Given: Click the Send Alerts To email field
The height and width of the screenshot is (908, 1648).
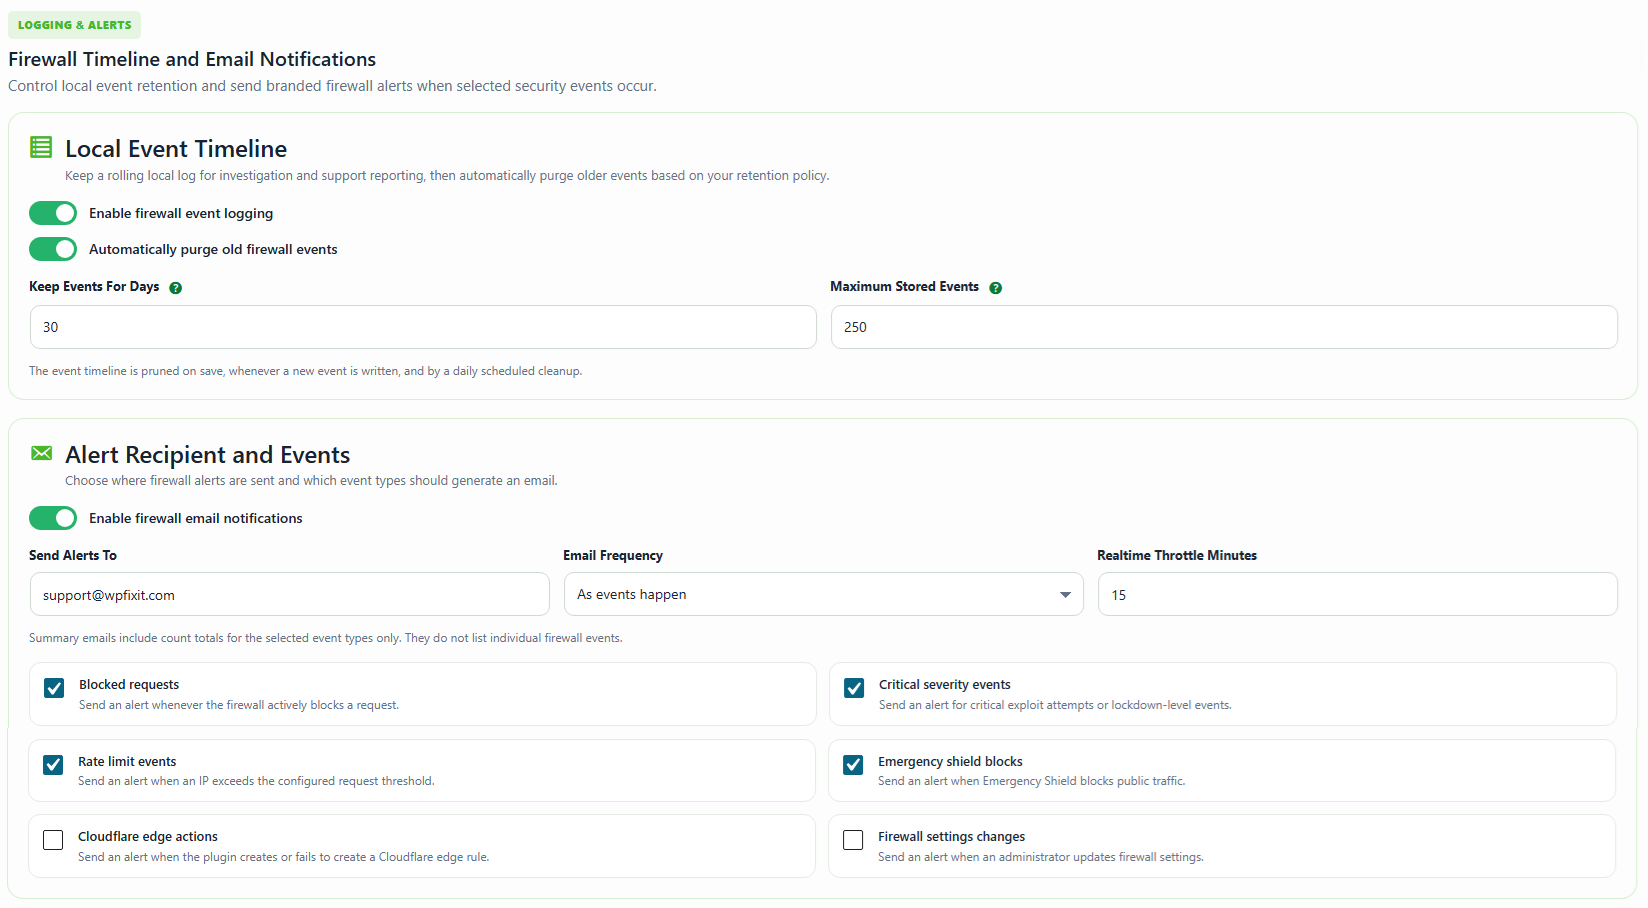Looking at the screenshot, I should [290, 594].
